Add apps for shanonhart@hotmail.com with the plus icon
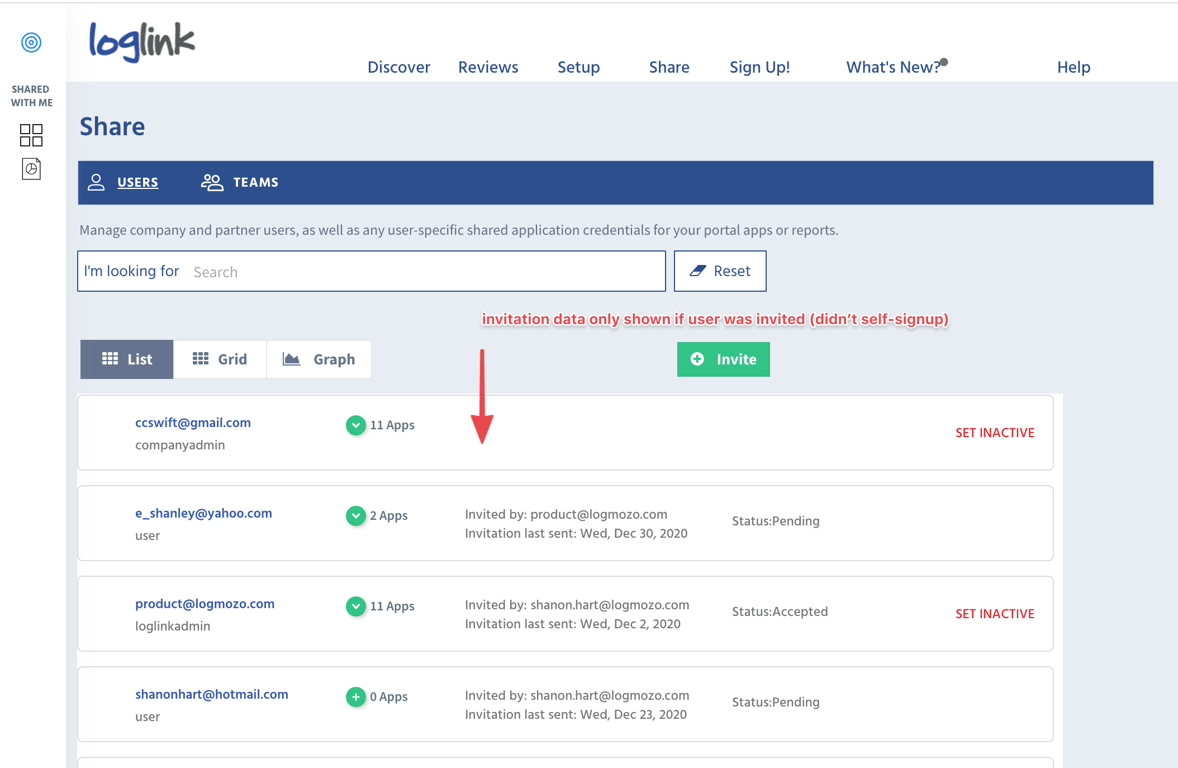This screenshot has height=768, width=1178. [x=355, y=697]
